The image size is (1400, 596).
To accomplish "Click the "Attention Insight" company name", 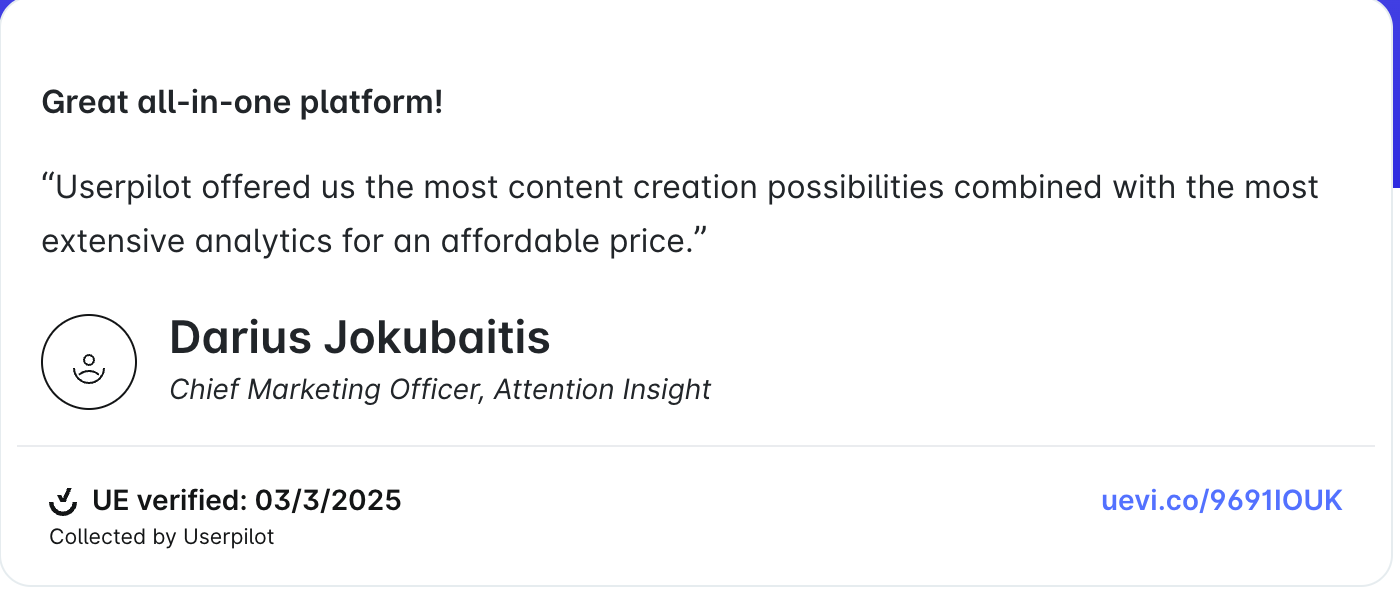I will pos(602,389).
